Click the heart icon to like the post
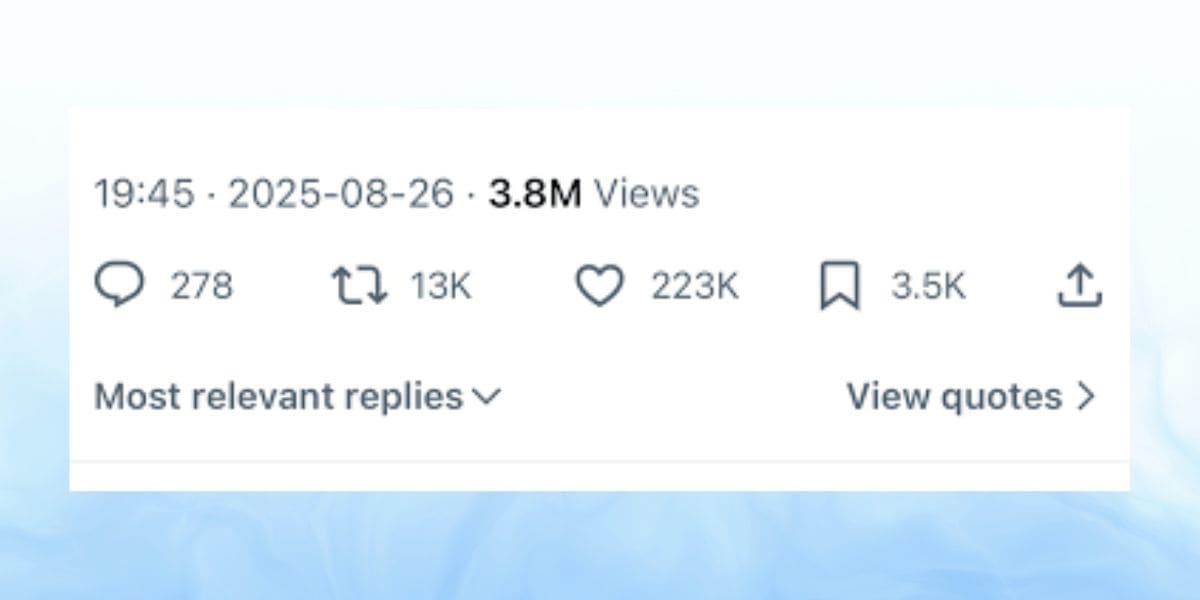 pyautogui.click(x=601, y=285)
